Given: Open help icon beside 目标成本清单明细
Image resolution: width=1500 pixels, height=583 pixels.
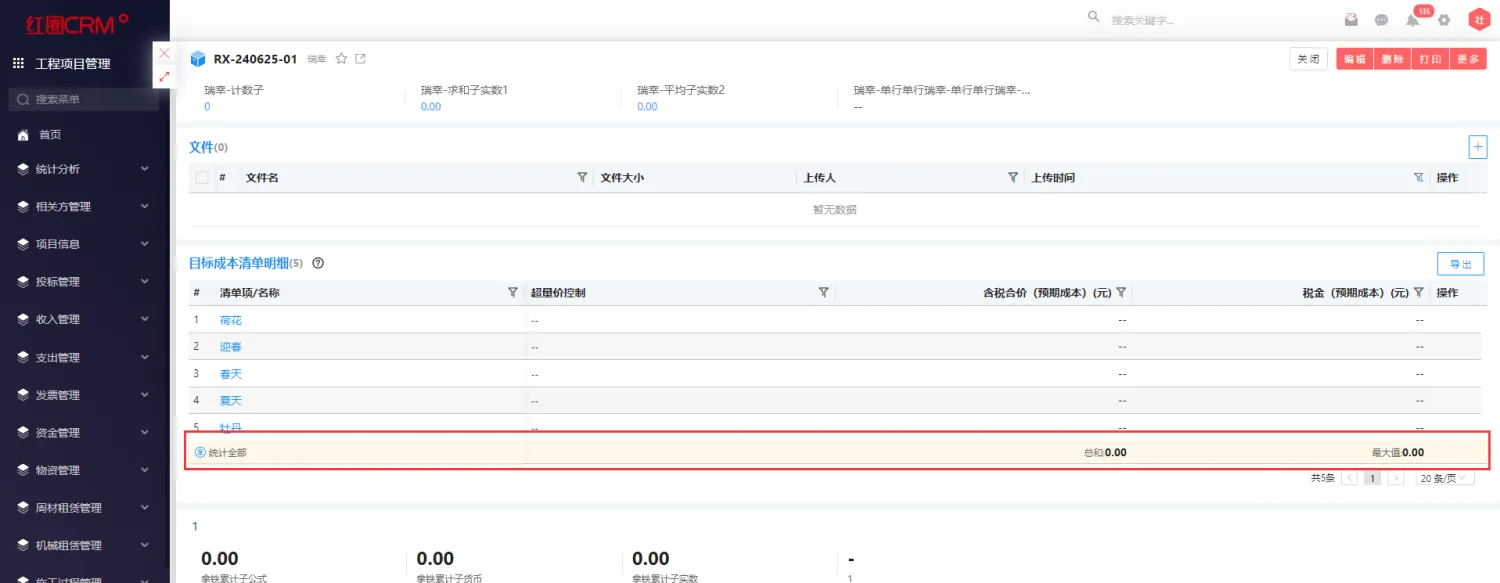Looking at the screenshot, I should 318,264.
